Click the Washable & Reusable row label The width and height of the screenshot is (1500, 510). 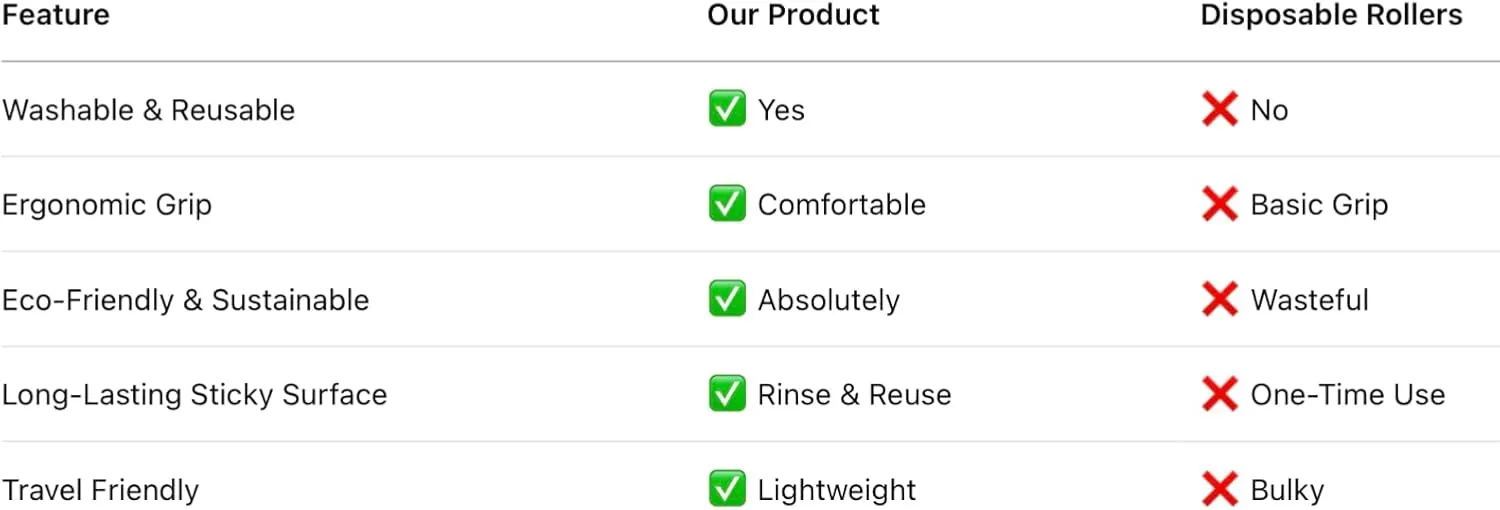[x=148, y=110]
